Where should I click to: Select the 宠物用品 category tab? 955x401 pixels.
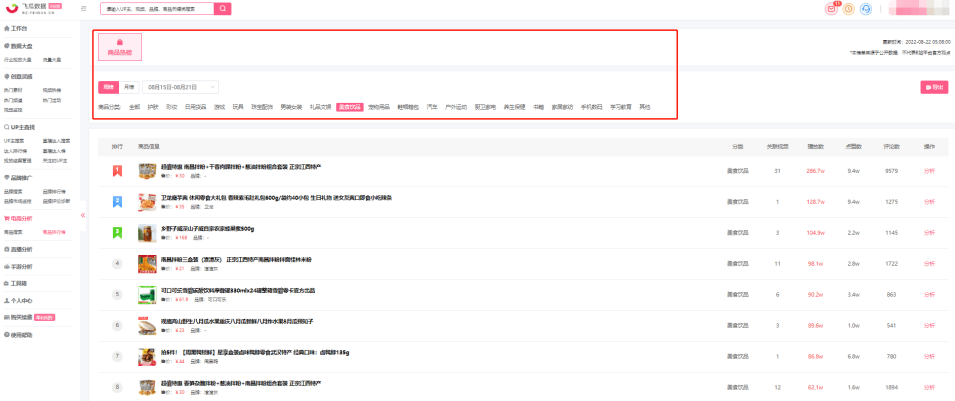pyautogui.click(x=381, y=106)
